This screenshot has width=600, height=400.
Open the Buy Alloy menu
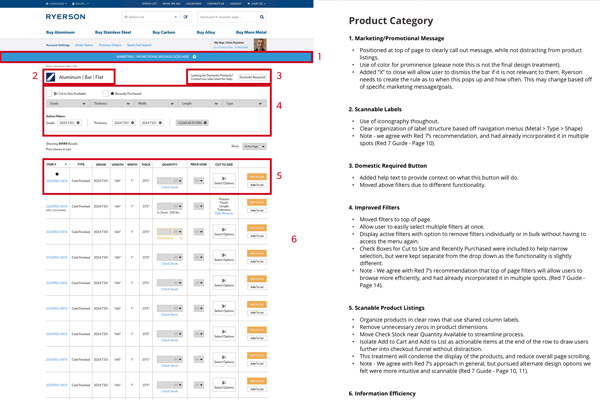pos(206,33)
